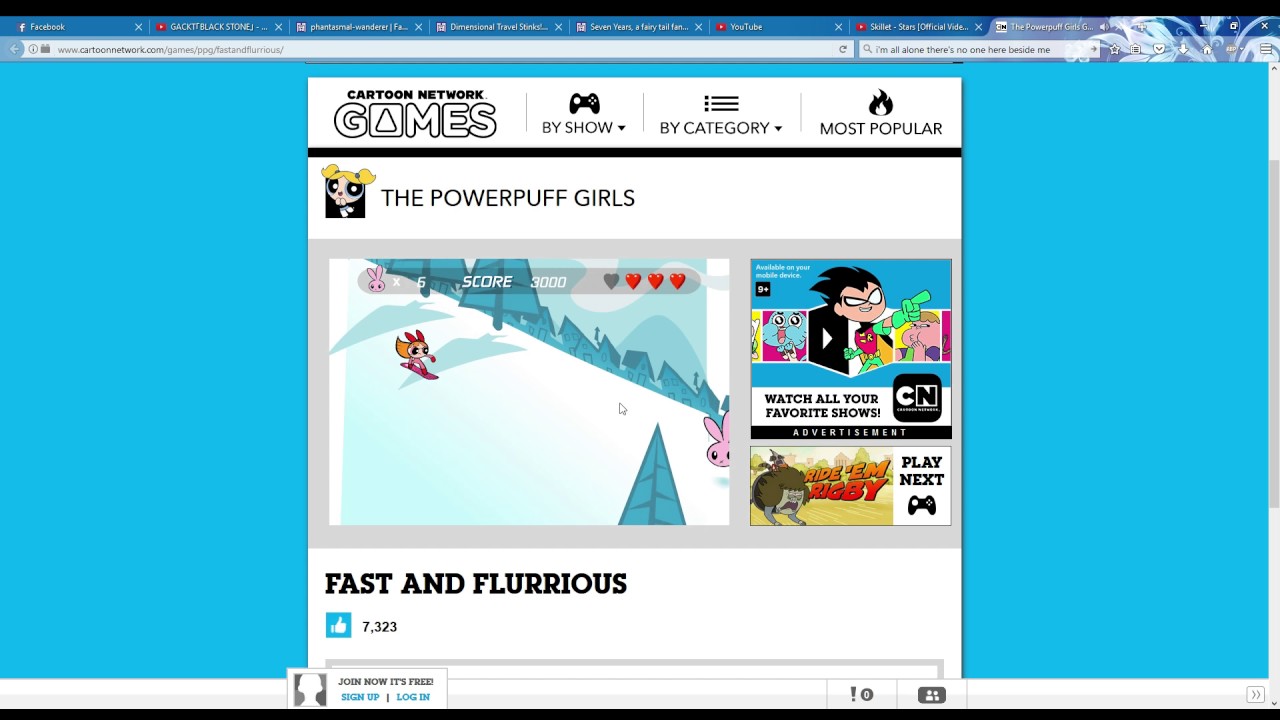1280x720 pixels.
Task: Click the Pocket save icon
Action: pyautogui.click(x=1160, y=49)
